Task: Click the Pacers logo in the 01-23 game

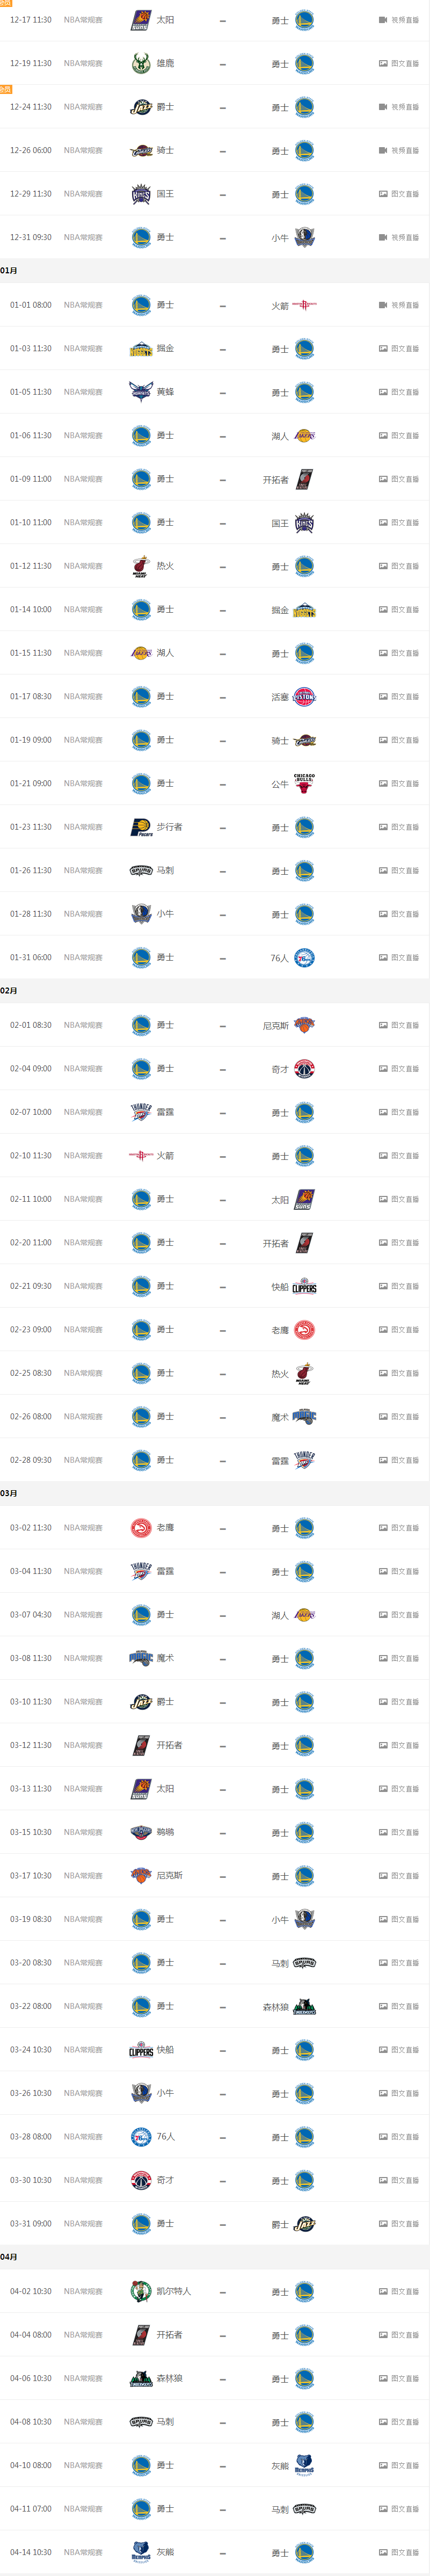Action: click(141, 827)
